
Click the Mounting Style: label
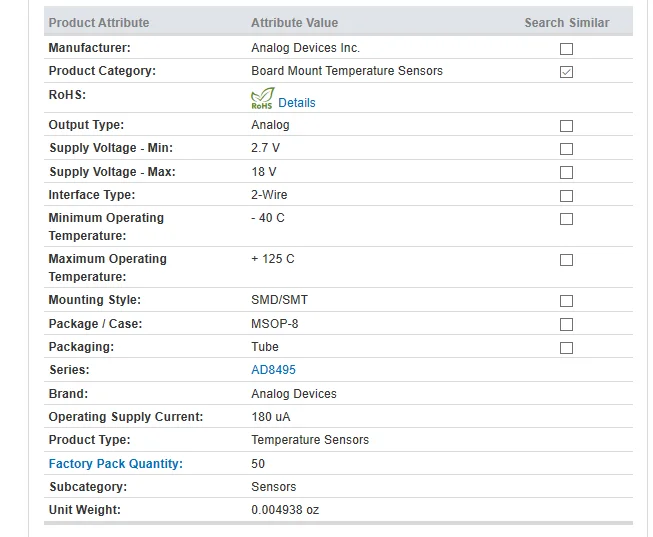click(95, 300)
